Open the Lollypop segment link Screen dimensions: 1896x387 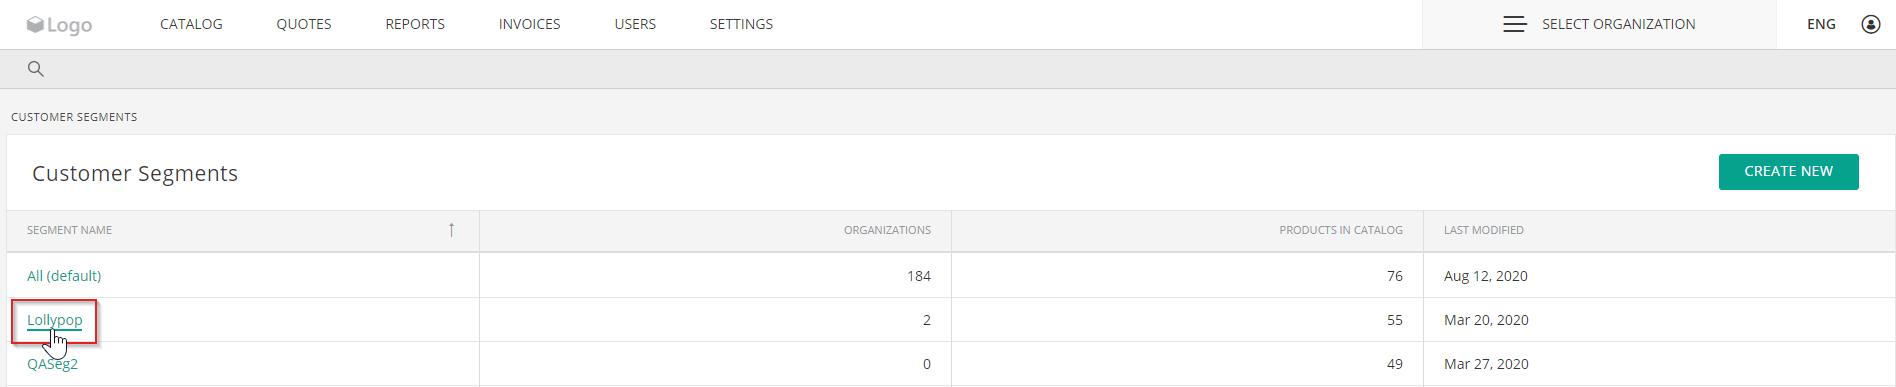point(55,320)
